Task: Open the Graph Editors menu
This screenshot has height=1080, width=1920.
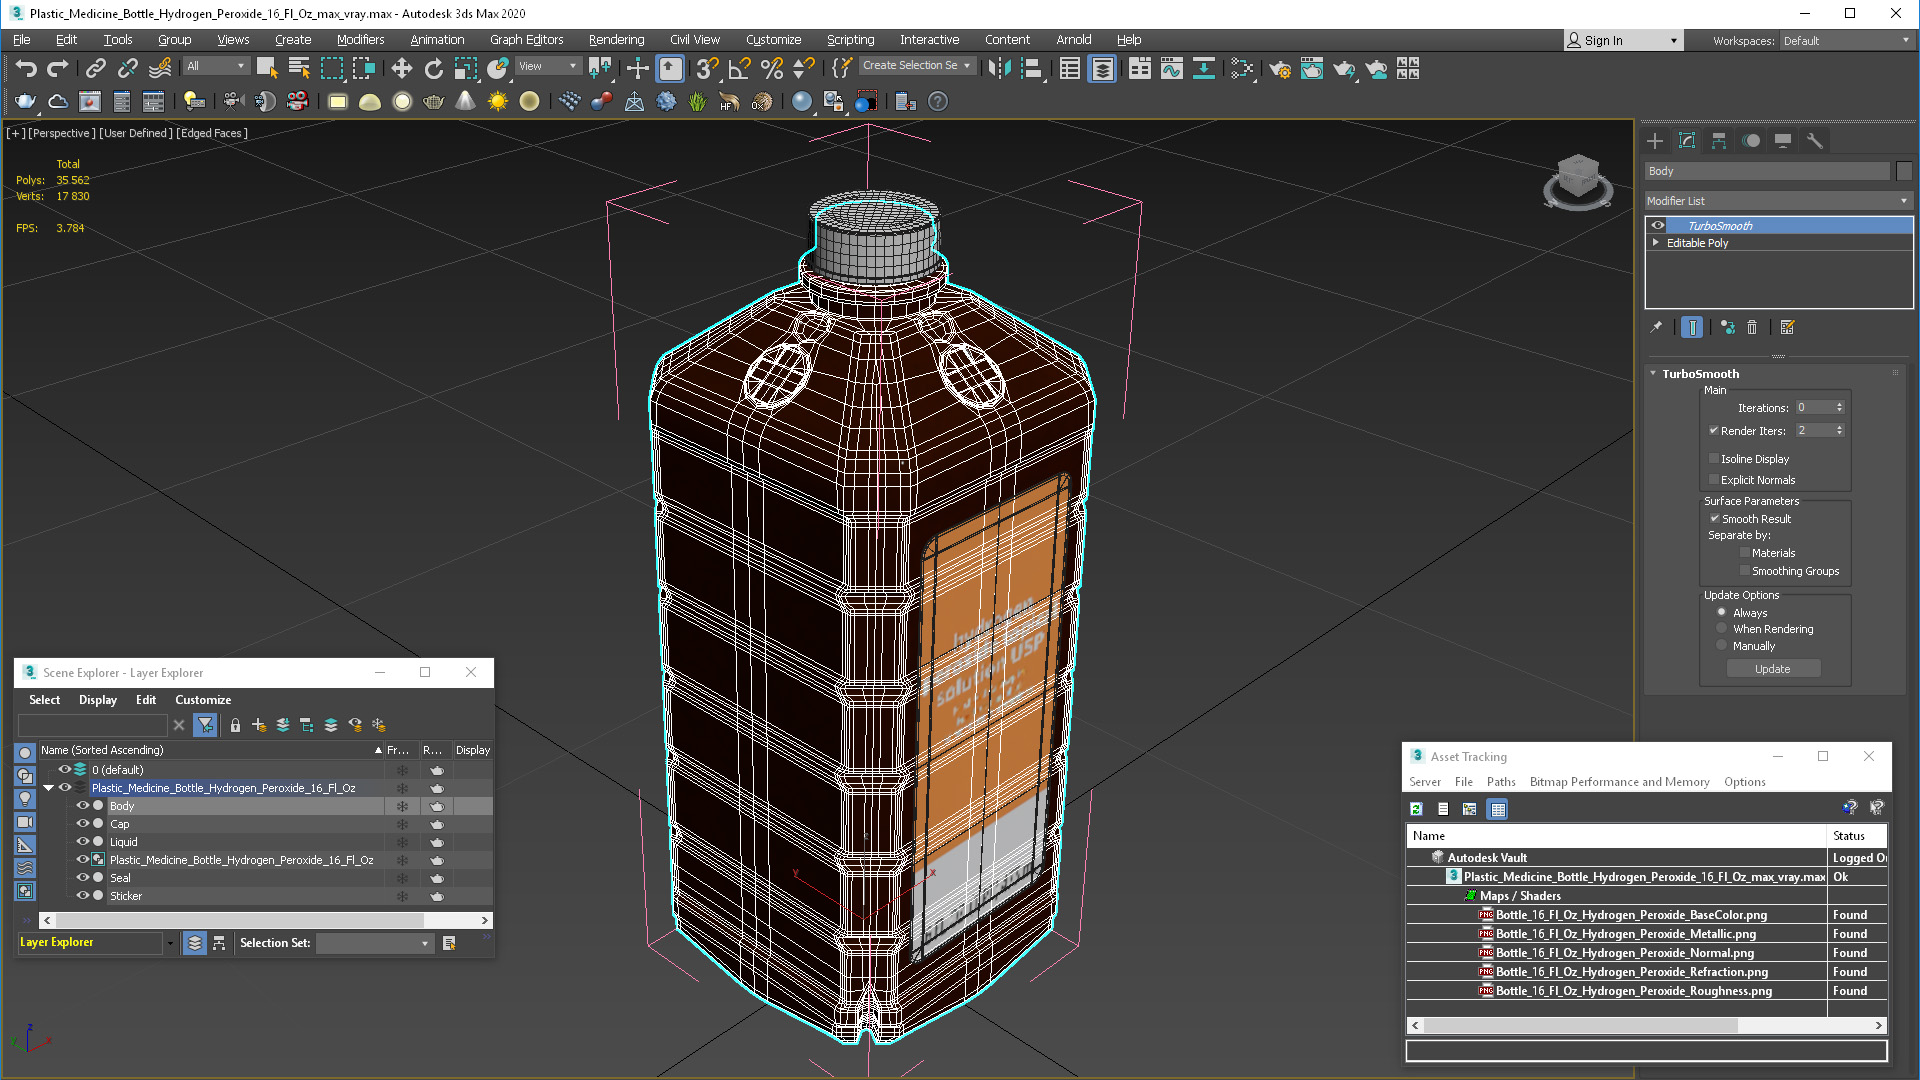Action: 526,40
